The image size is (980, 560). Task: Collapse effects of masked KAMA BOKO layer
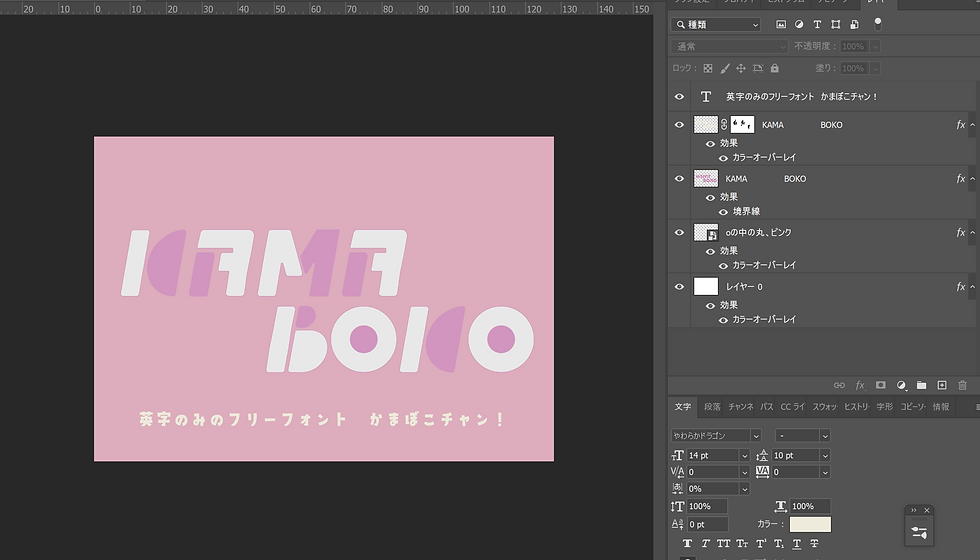972,125
